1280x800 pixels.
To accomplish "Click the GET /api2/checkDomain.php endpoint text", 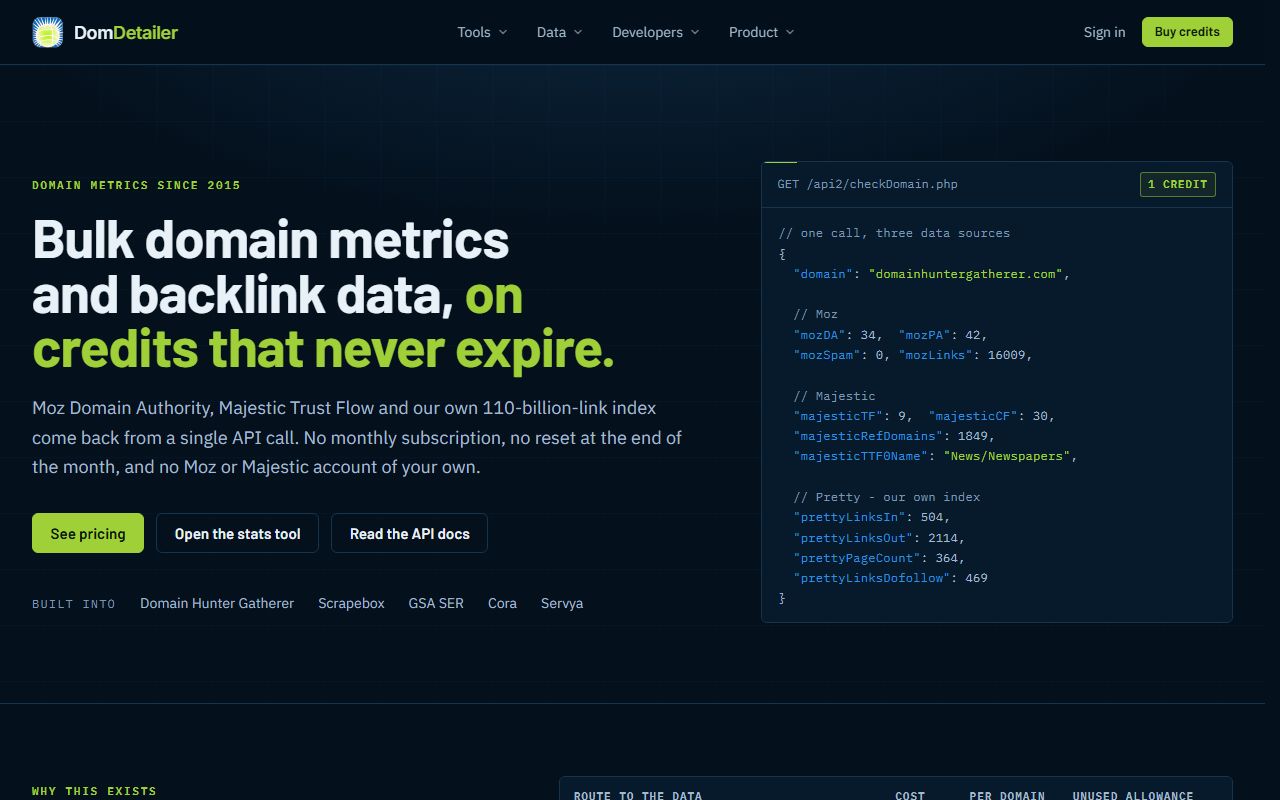I will point(868,184).
